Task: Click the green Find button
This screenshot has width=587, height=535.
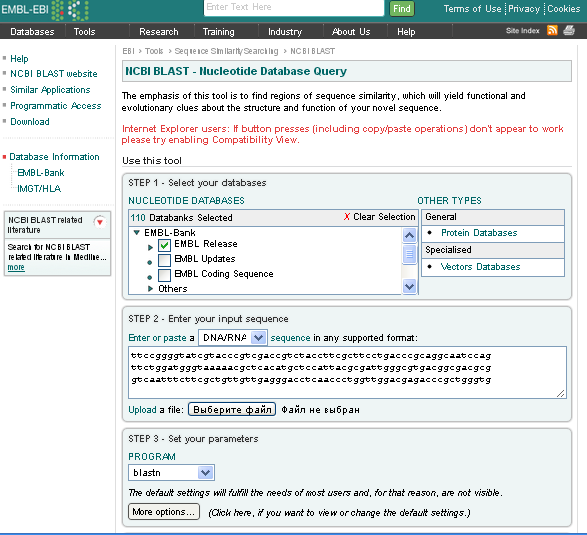Action: pyautogui.click(x=402, y=9)
